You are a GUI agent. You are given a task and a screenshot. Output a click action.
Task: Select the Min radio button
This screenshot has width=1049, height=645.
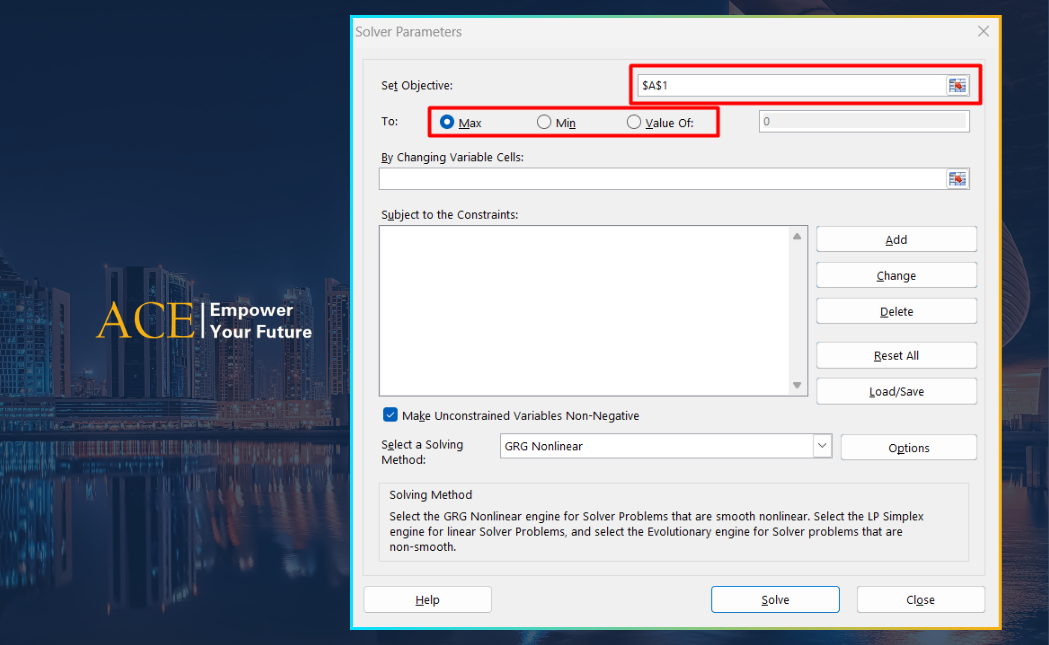[544, 122]
